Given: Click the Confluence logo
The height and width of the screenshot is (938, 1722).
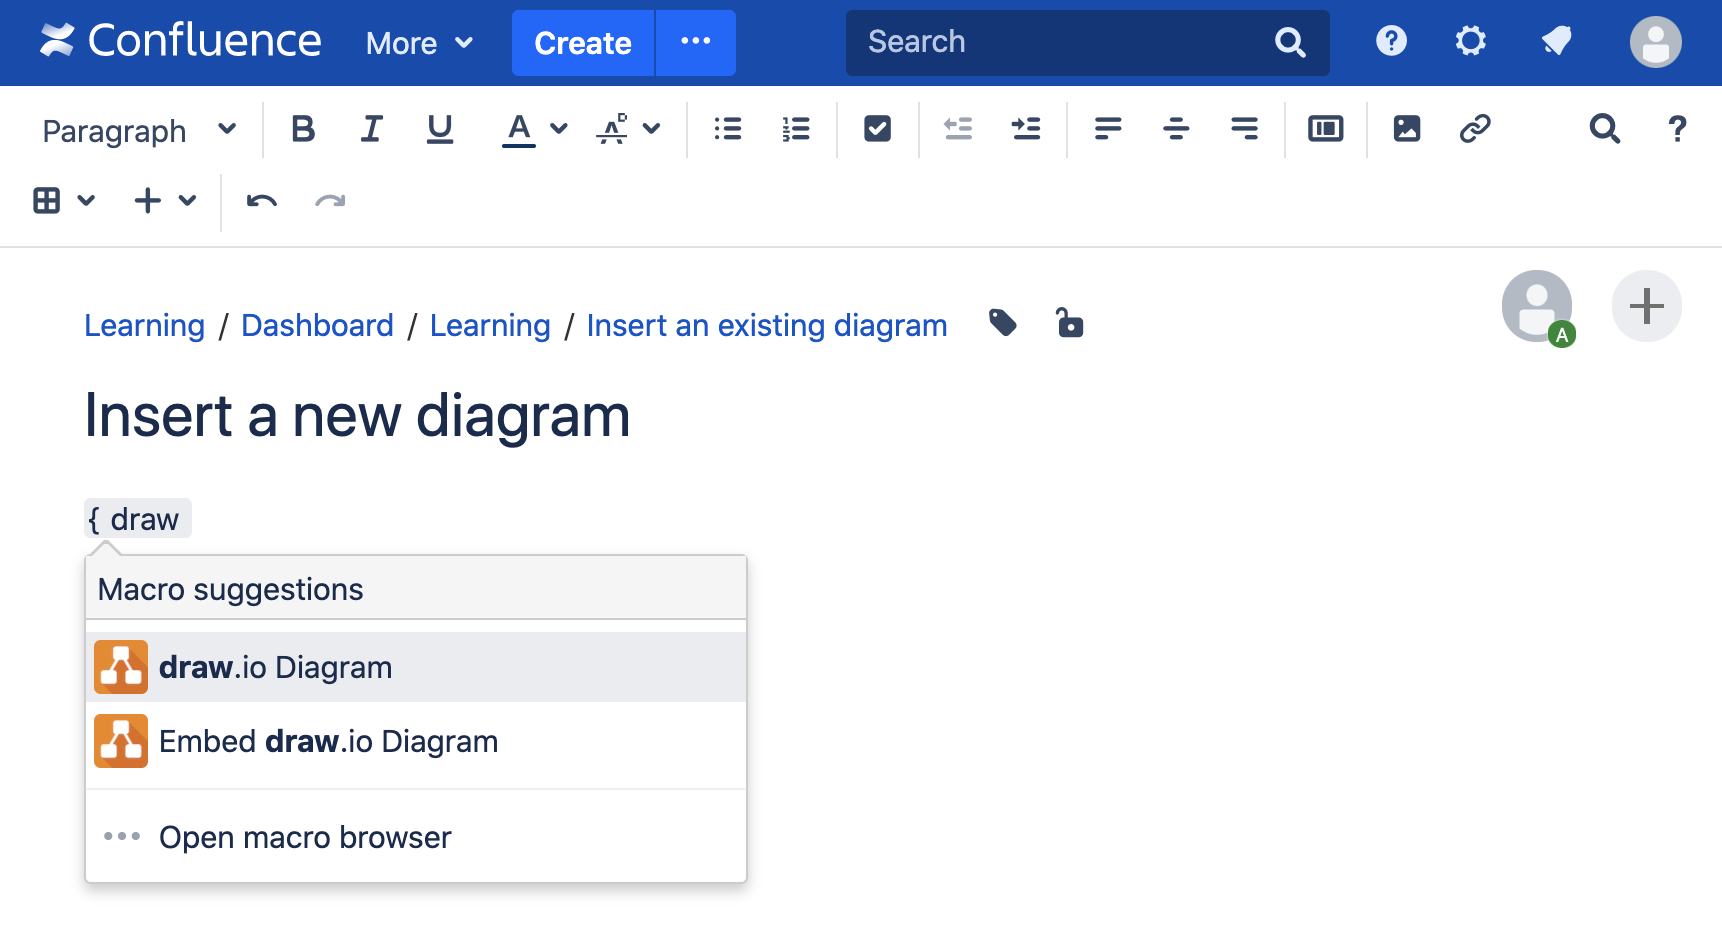Looking at the screenshot, I should (181, 42).
